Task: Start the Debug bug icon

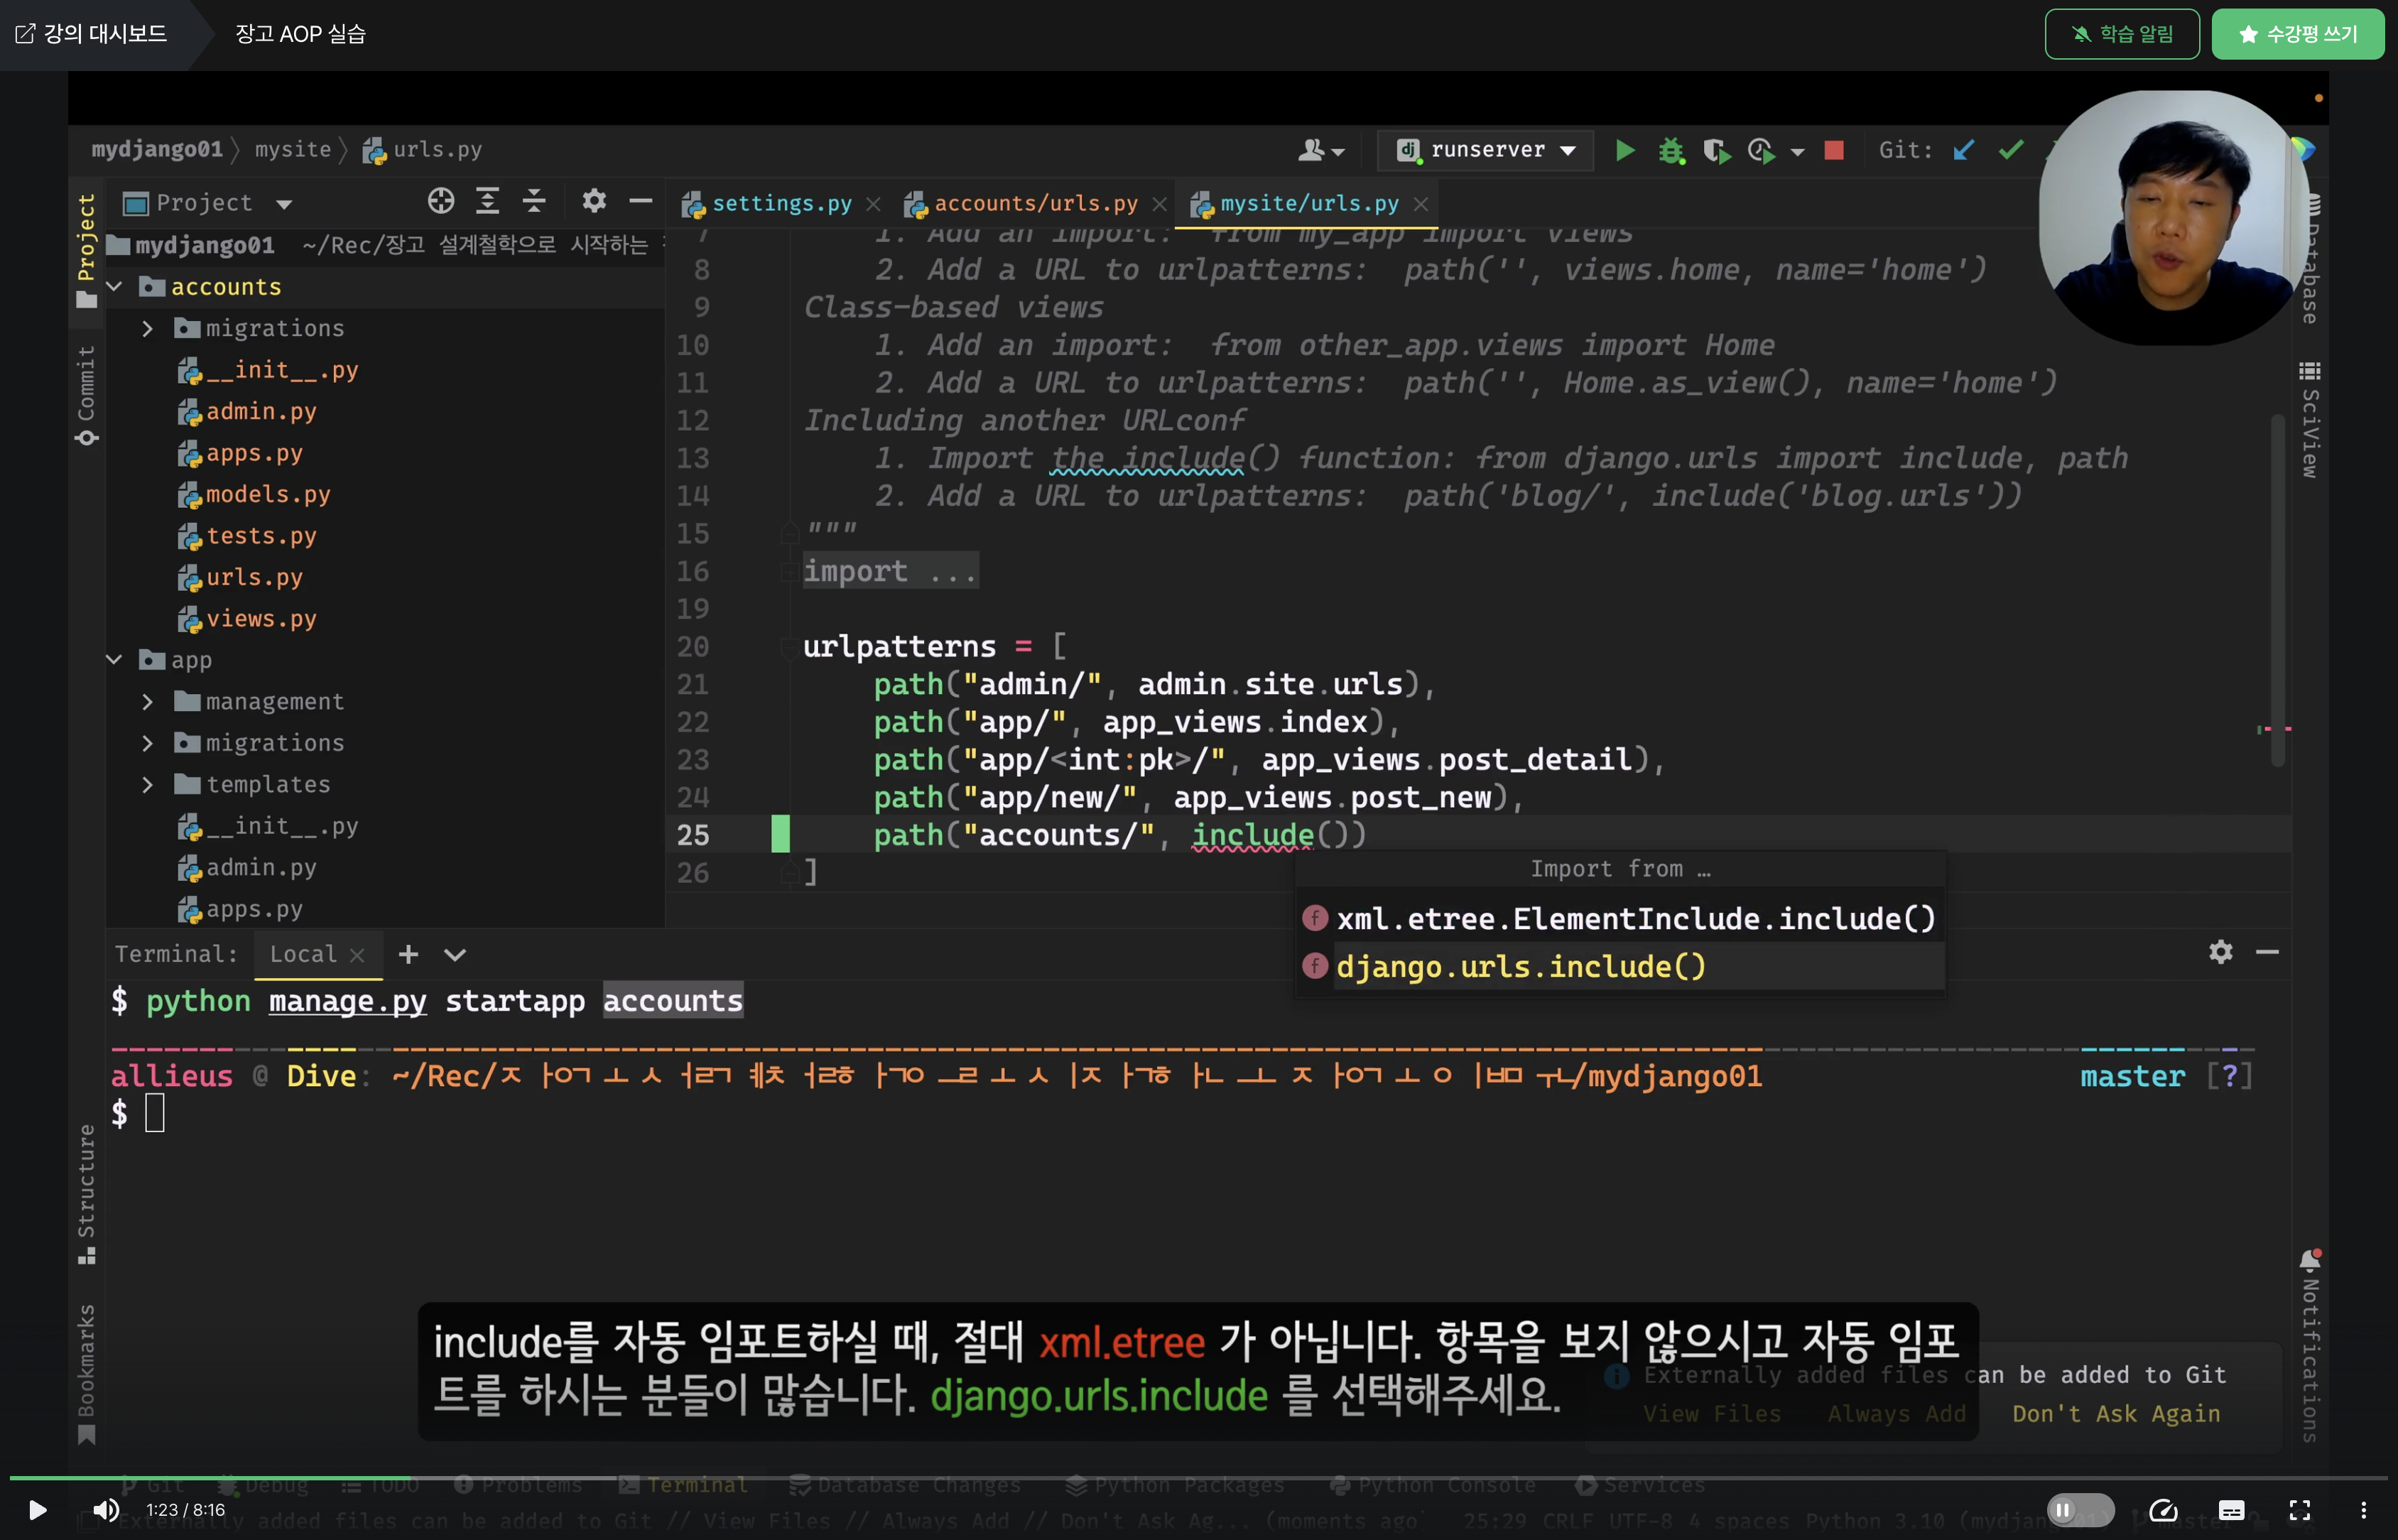Action: (1671, 150)
